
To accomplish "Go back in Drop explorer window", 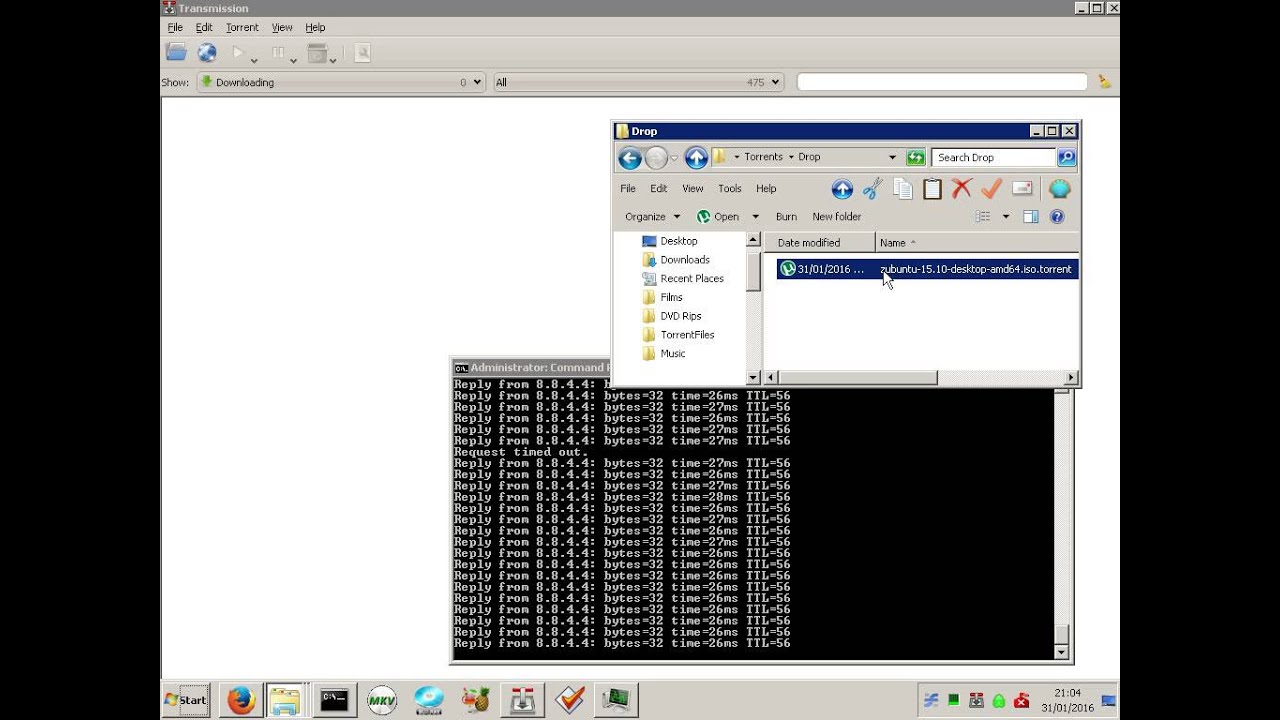I will 629,157.
